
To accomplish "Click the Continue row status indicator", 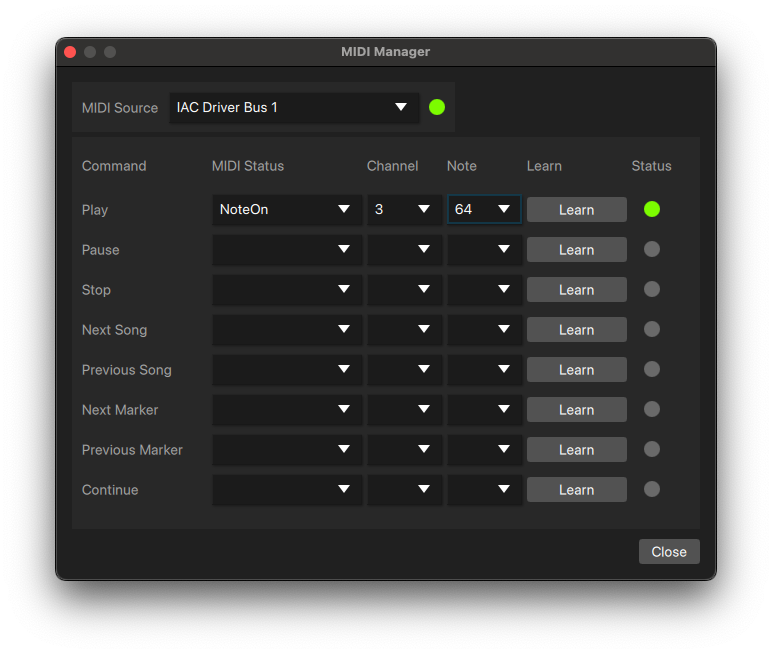I will click(652, 490).
